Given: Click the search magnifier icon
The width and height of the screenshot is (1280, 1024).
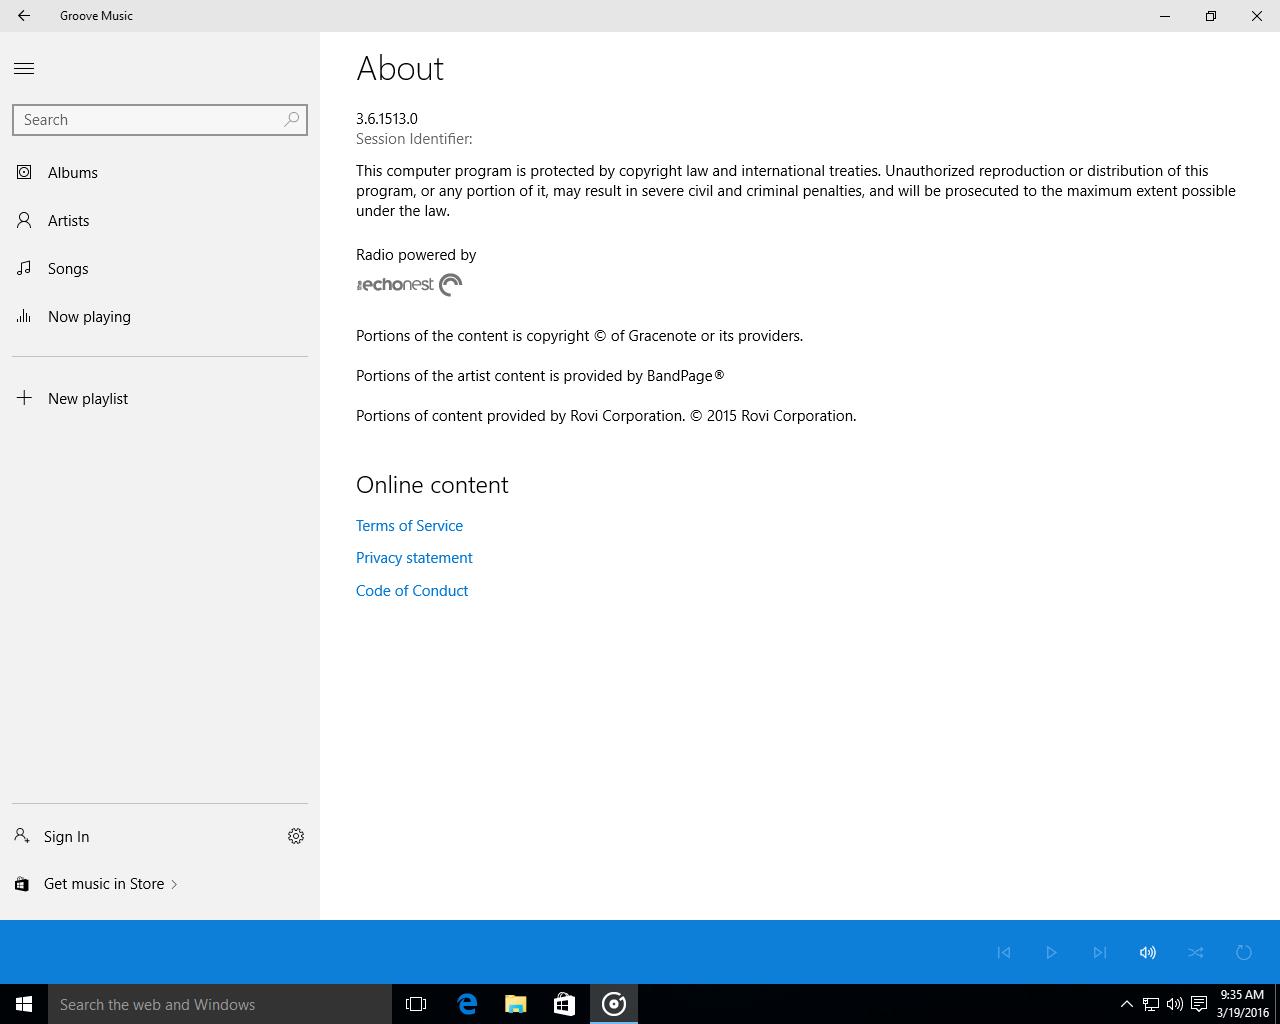Looking at the screenshot, I should point(292,119).
